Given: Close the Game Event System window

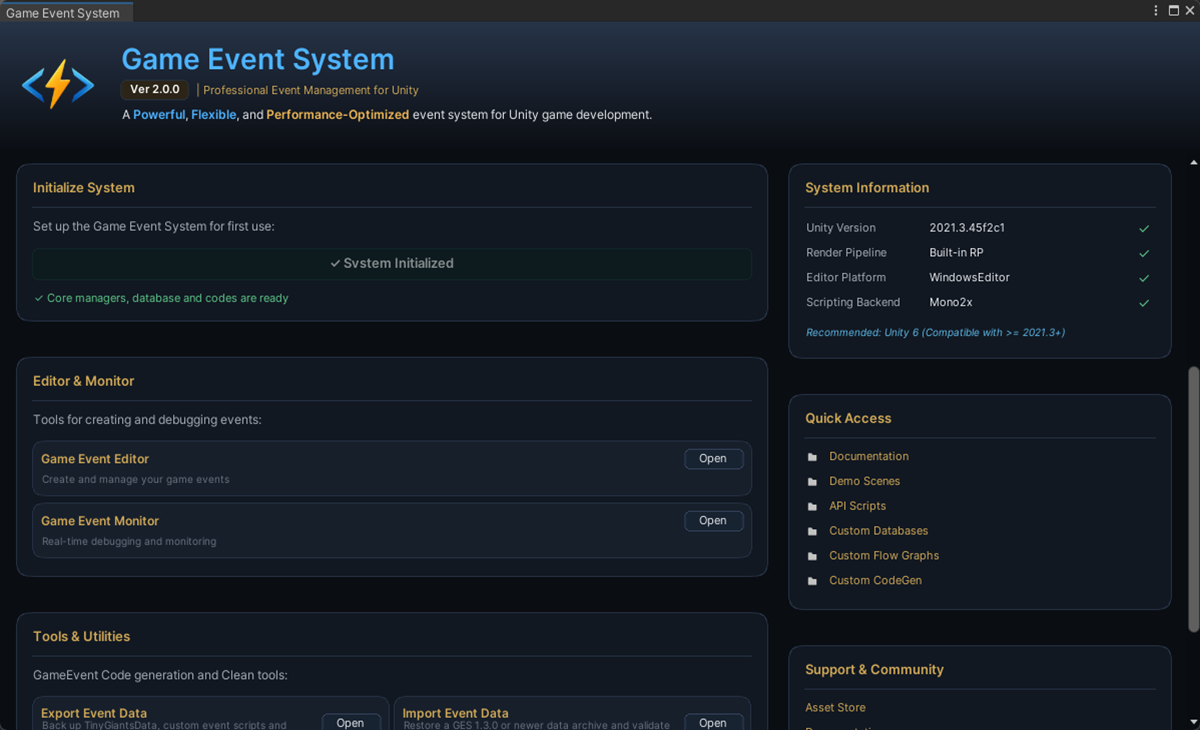Looking at the screenshot, I should (1190, 11).
